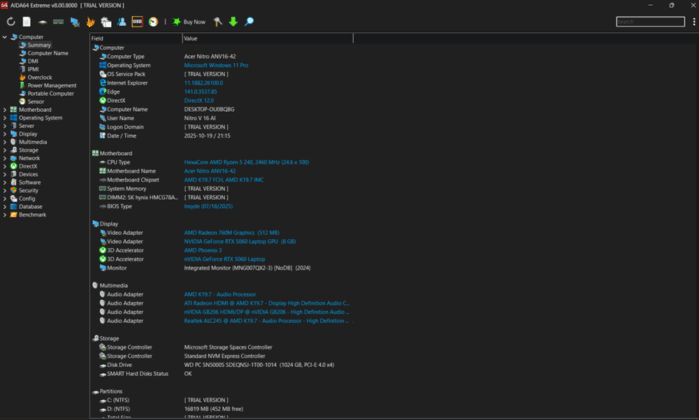
Task: Select Summary in the Computer tree
Action: pos(39,45)
